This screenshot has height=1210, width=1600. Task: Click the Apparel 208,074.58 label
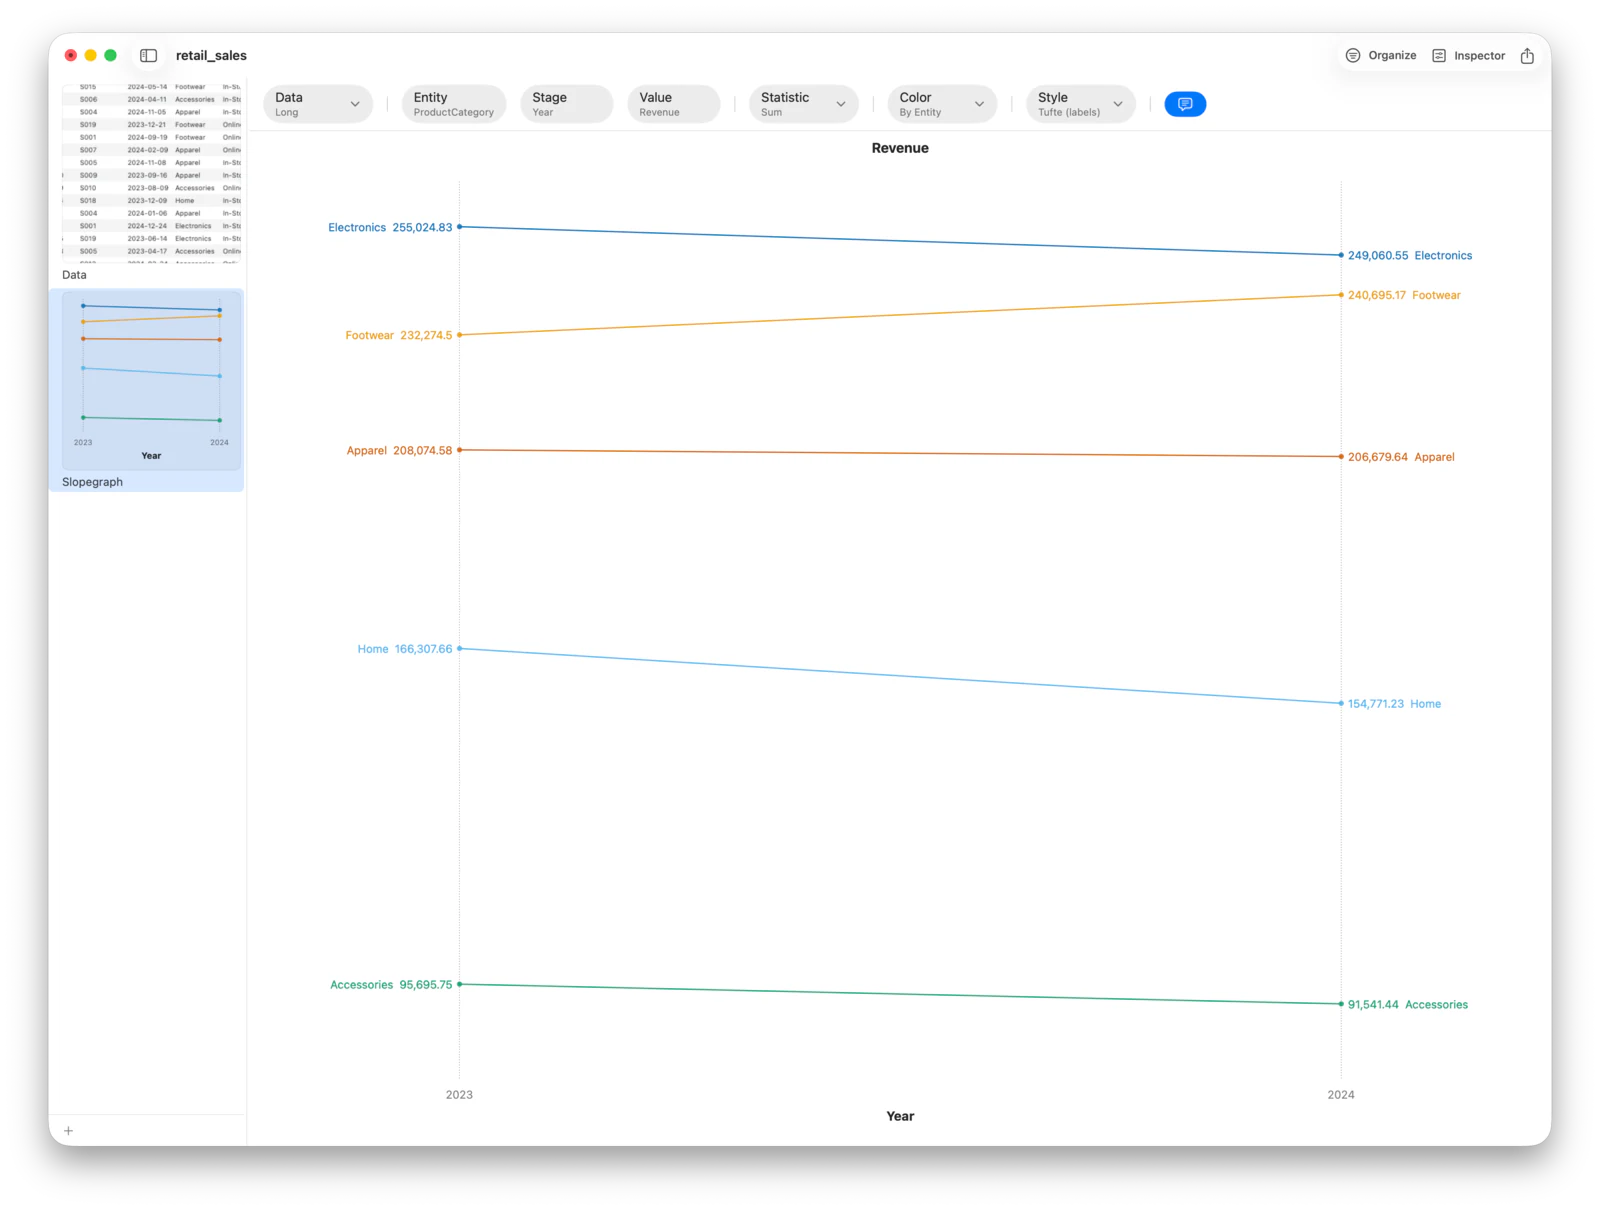399,451
